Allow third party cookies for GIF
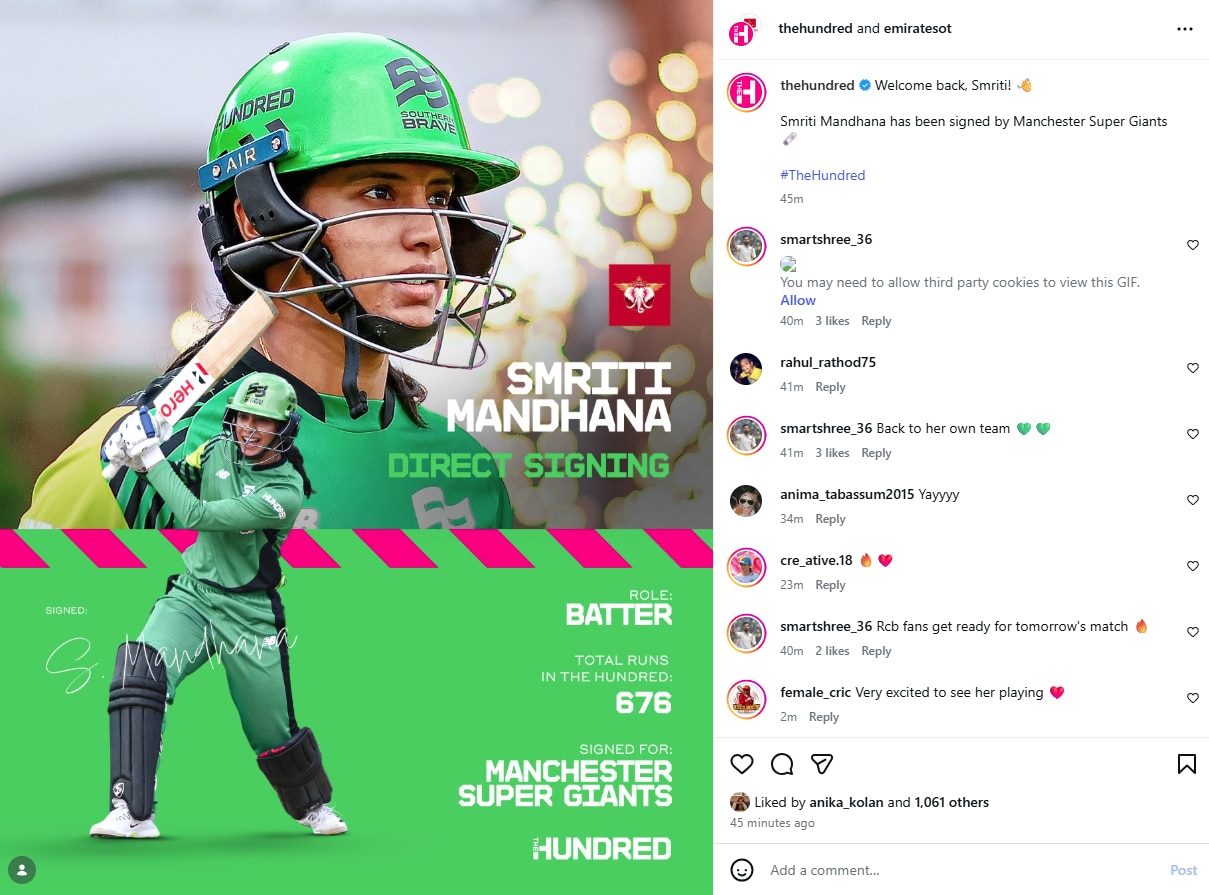Image resolution: width=1209 pixels, height=895 pixels. pyautogui.click(x=798, y=300)
